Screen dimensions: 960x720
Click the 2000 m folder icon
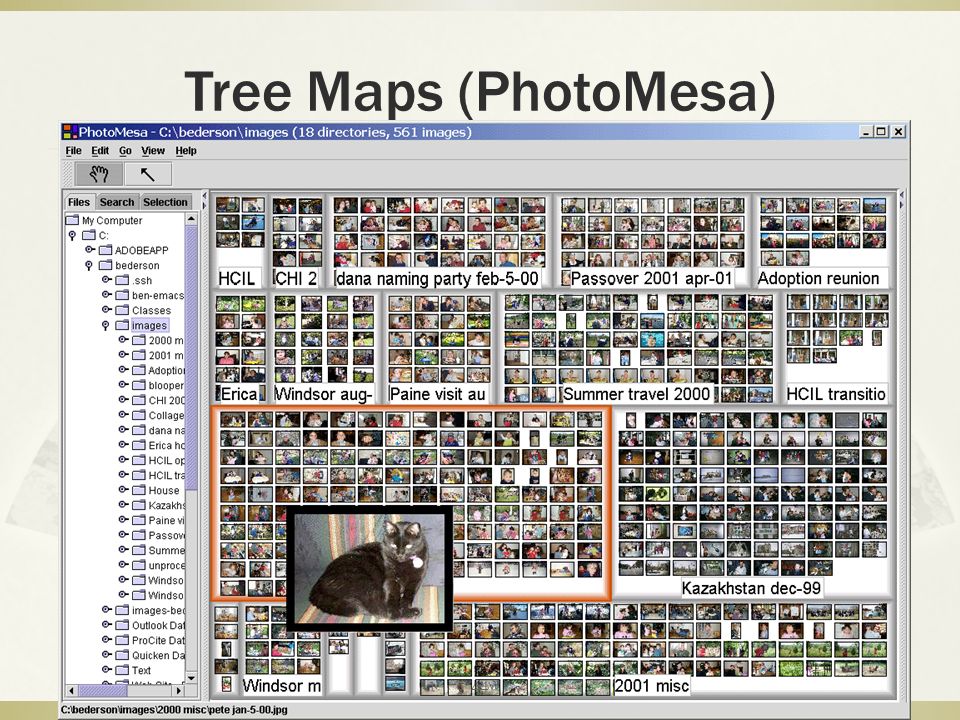tap(139, 340)
